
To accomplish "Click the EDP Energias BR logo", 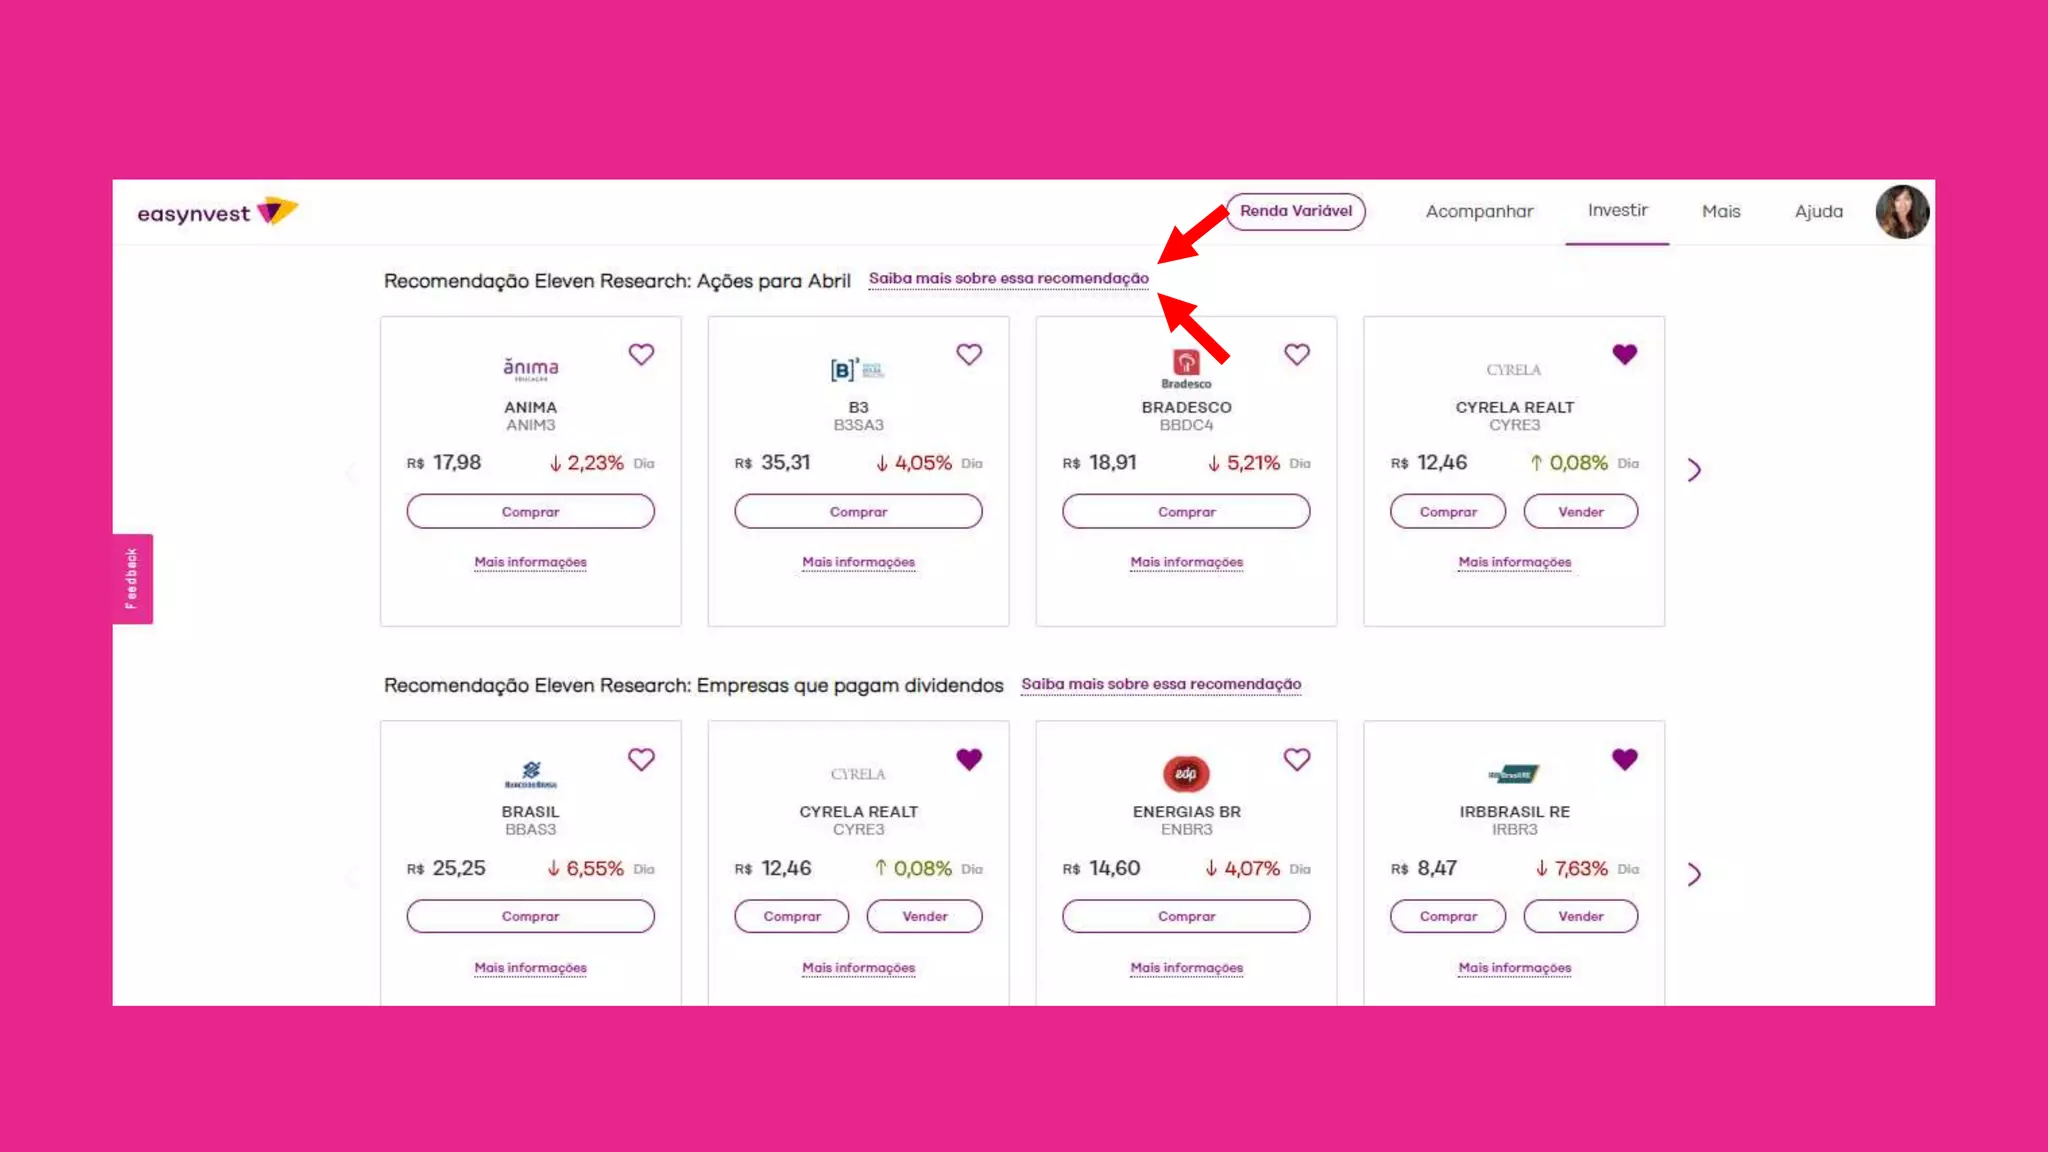I will [1186, 773].
